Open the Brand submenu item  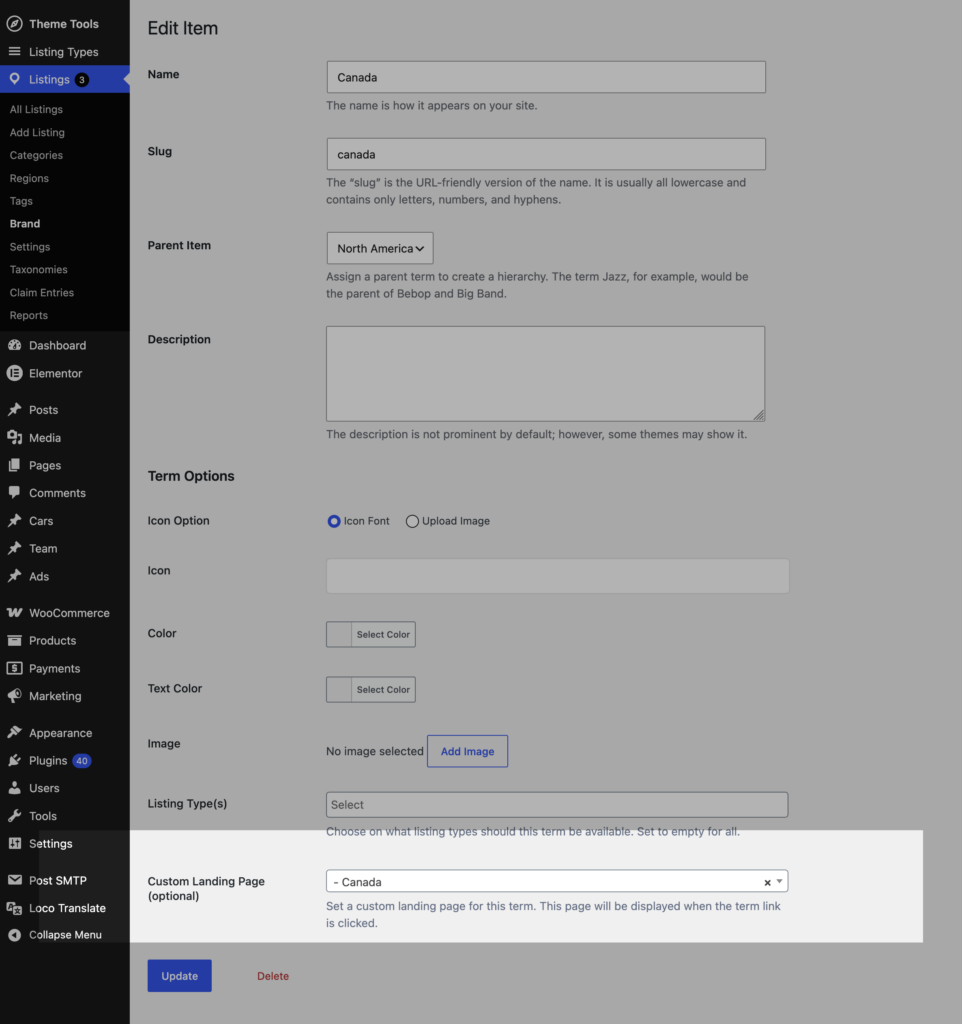click(x=25, y=223)
